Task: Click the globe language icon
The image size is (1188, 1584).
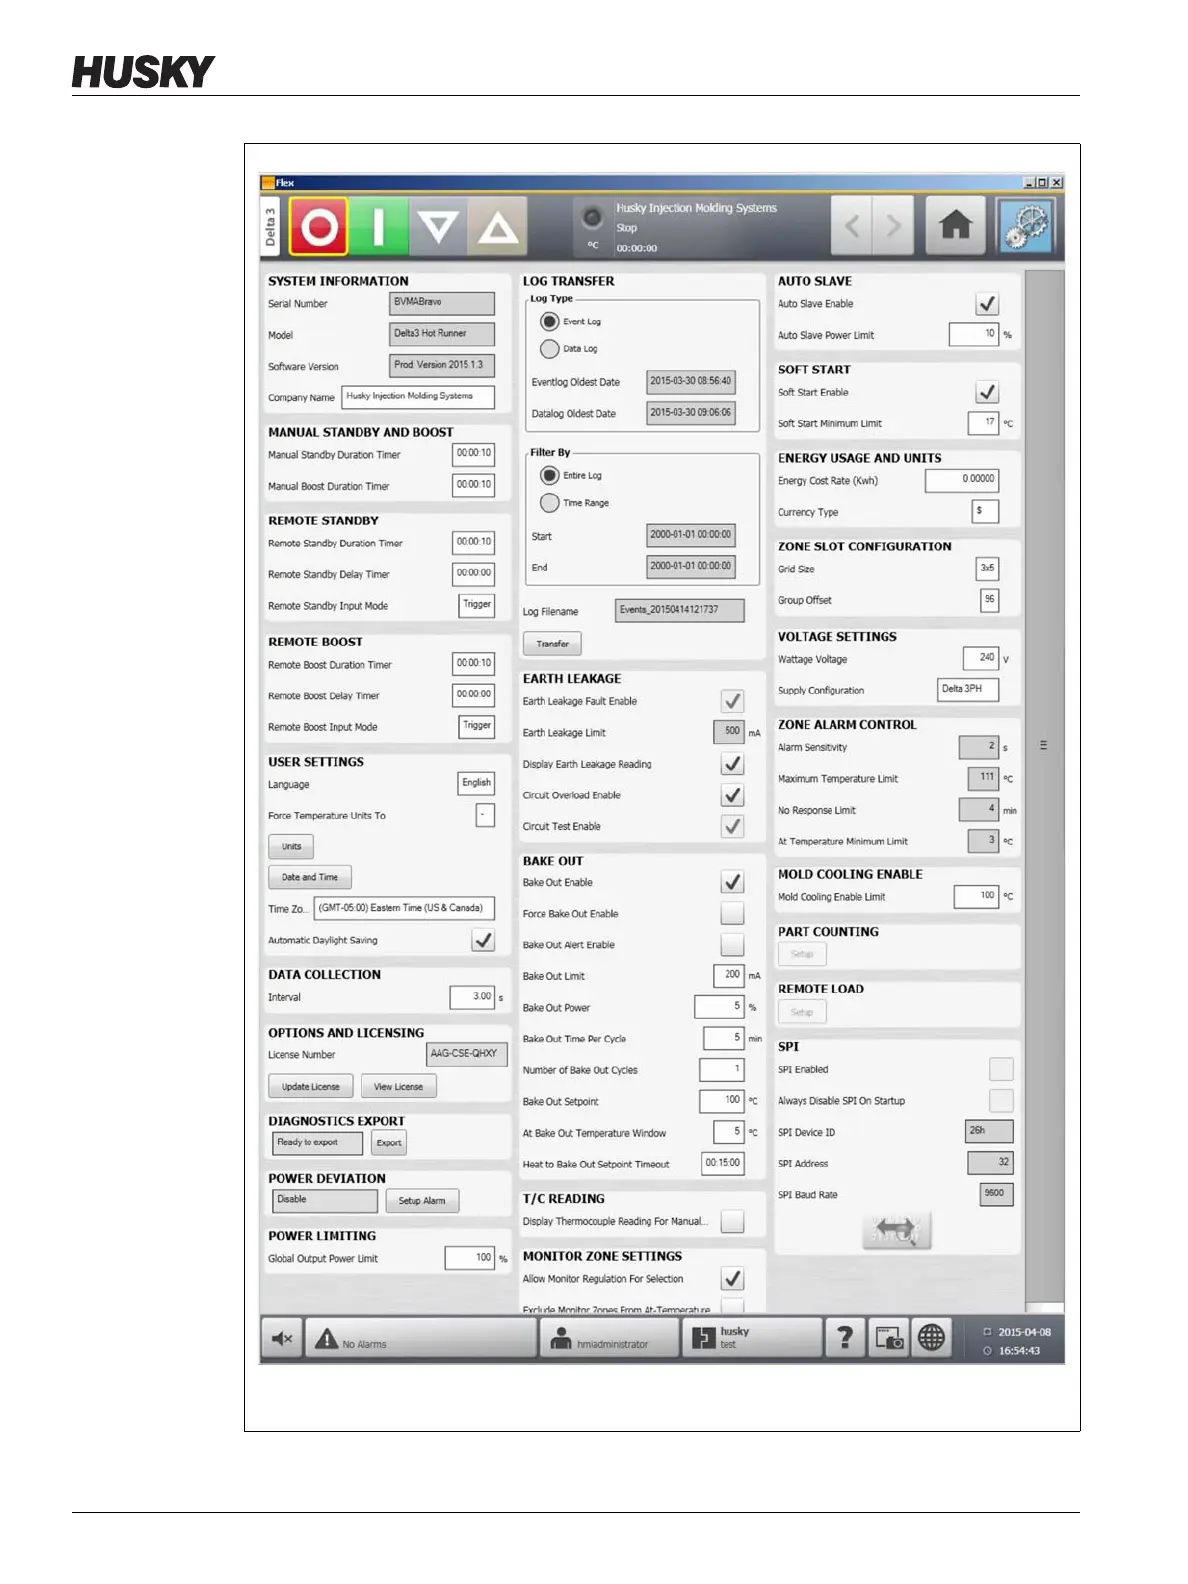Action: click(x=931, y=1338)
